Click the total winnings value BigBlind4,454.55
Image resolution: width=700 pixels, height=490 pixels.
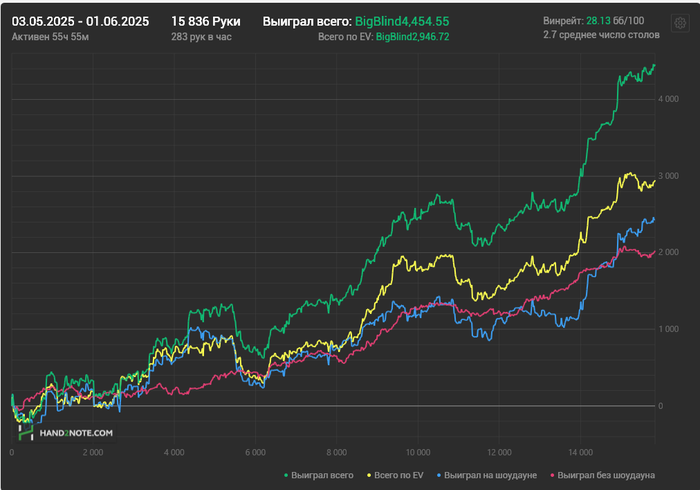coord(402,21)
